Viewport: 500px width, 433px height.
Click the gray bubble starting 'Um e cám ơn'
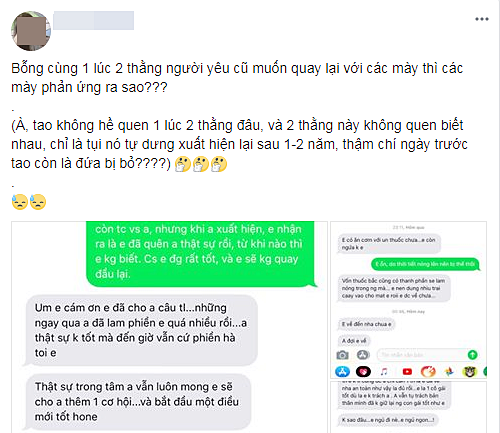click(141, 330)
